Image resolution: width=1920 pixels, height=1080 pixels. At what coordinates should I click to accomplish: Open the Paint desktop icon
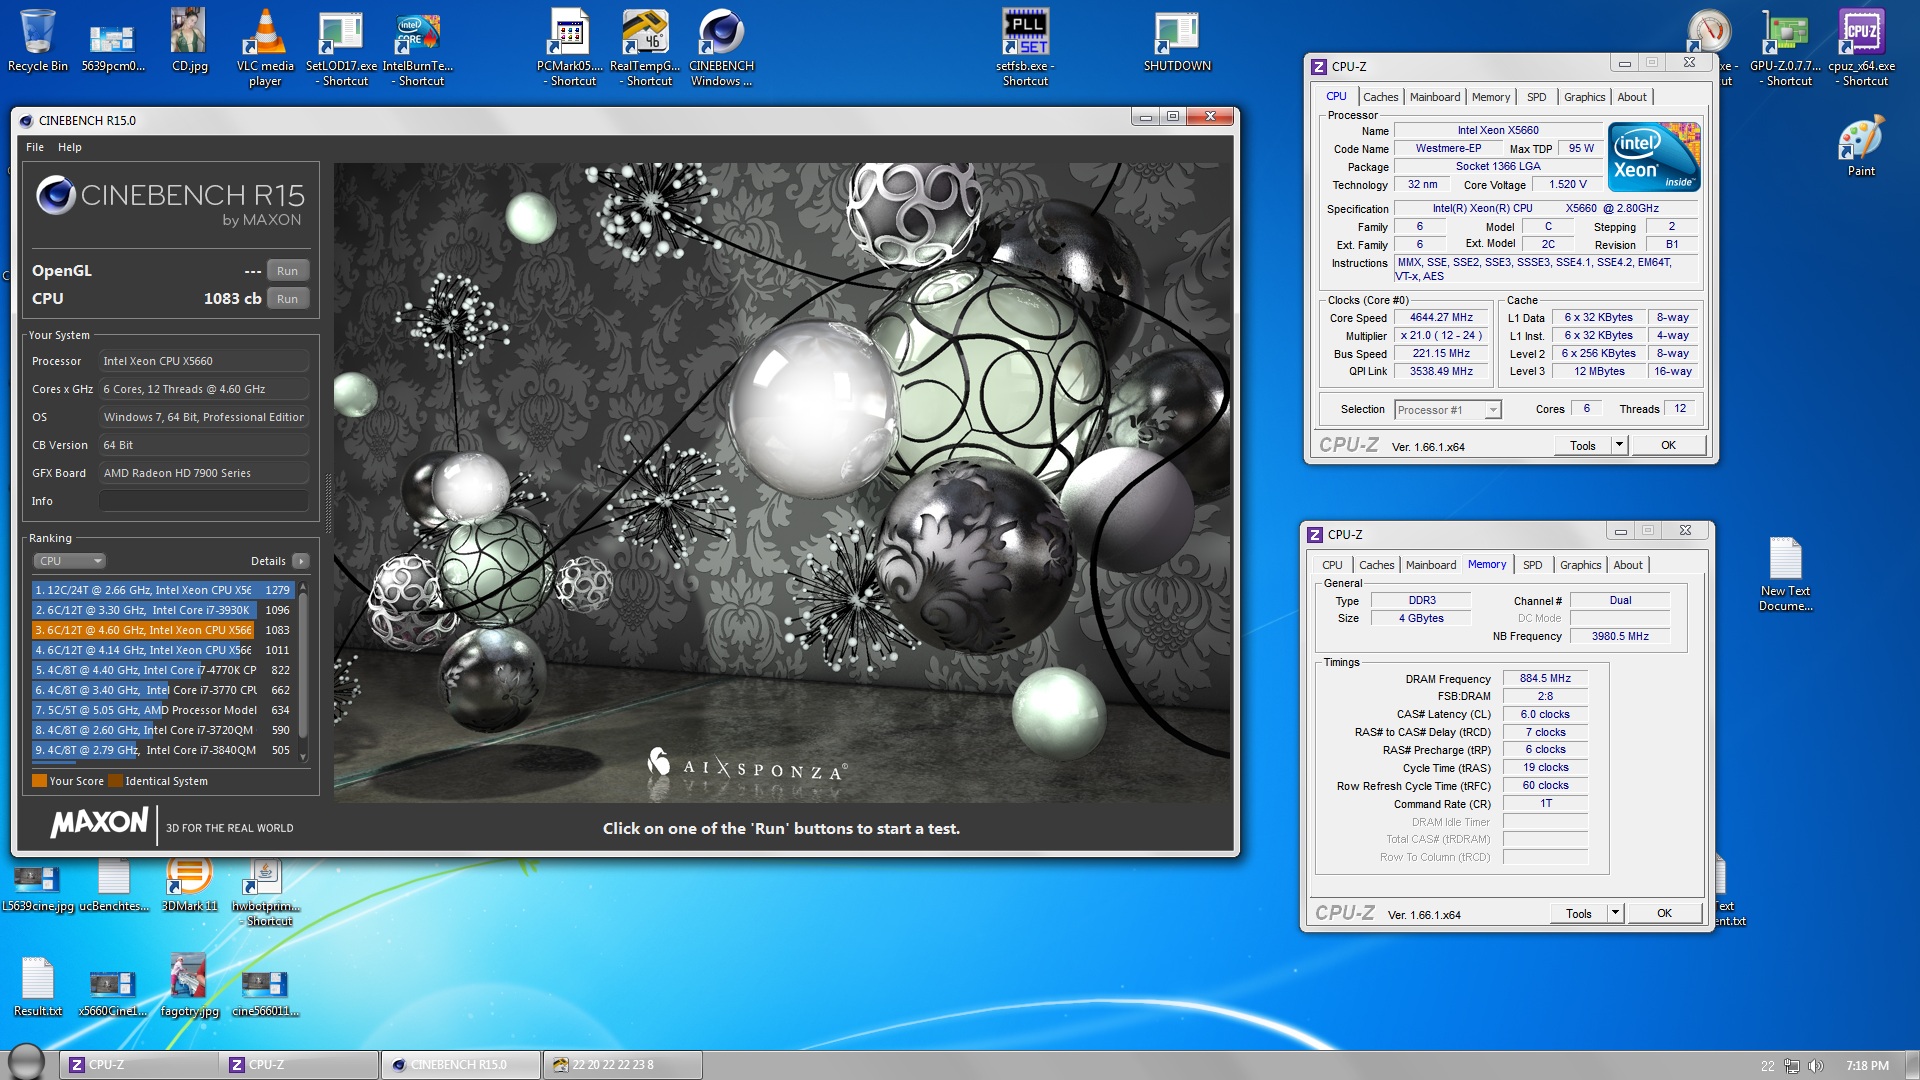1861,146
